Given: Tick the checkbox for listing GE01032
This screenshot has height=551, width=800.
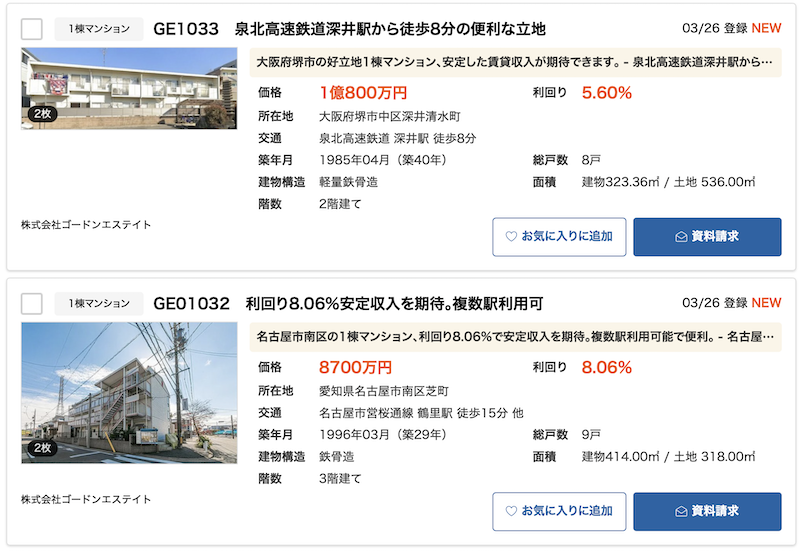Looking at the screenshot, I should 32,304.
